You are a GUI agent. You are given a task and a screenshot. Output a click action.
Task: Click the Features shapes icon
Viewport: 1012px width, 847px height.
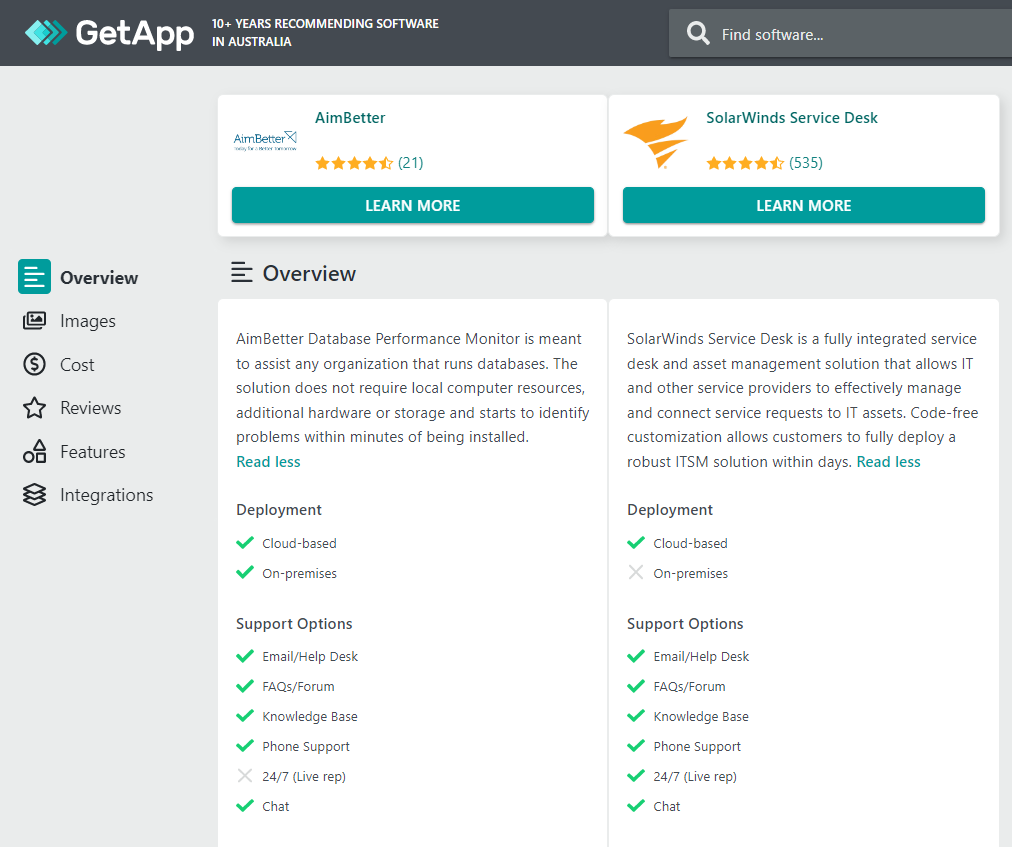coord(34,452)
